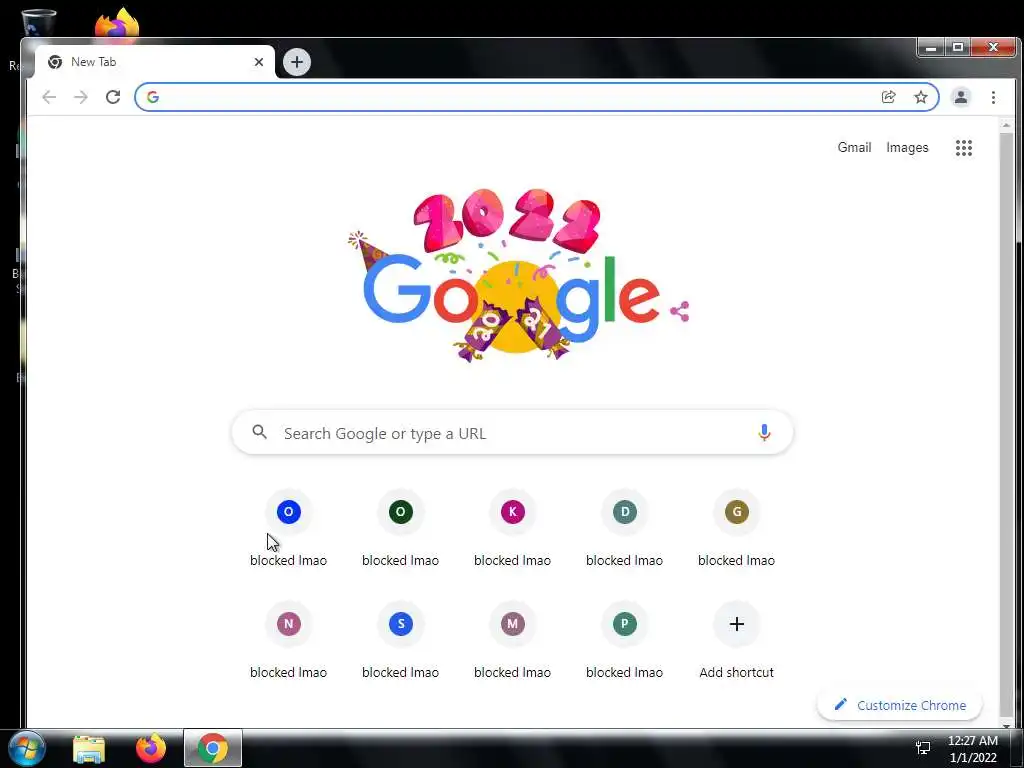Screen dimensions: 1024x768
Task: Click the Search Google or type a URL box
Action: coord(513,432)
